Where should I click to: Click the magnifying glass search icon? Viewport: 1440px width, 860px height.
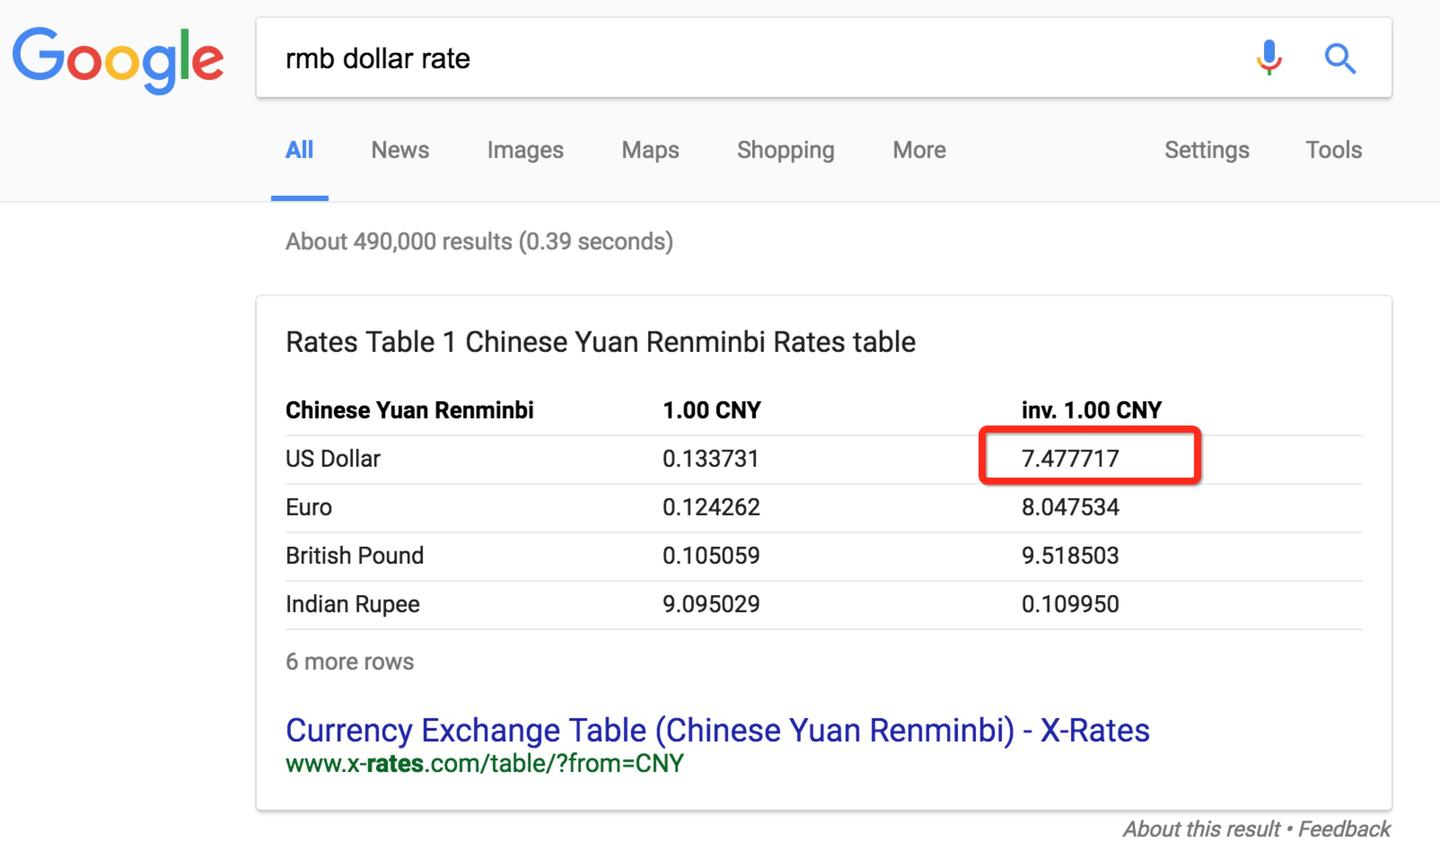(x=1340, y=58)
